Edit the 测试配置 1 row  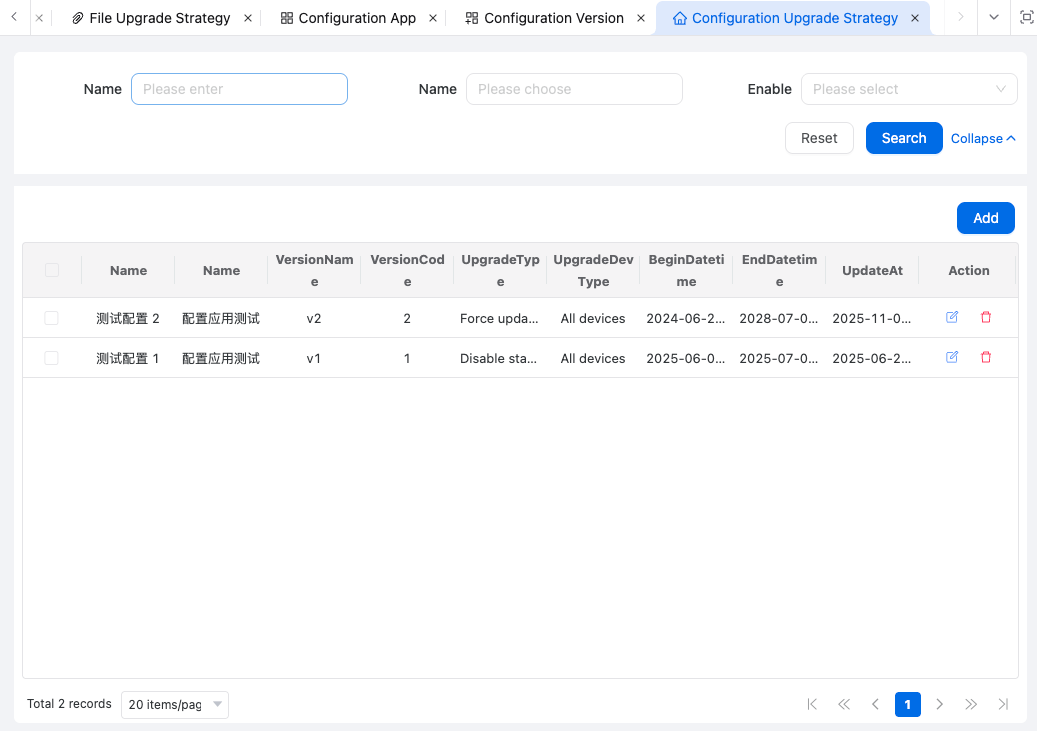952,357
